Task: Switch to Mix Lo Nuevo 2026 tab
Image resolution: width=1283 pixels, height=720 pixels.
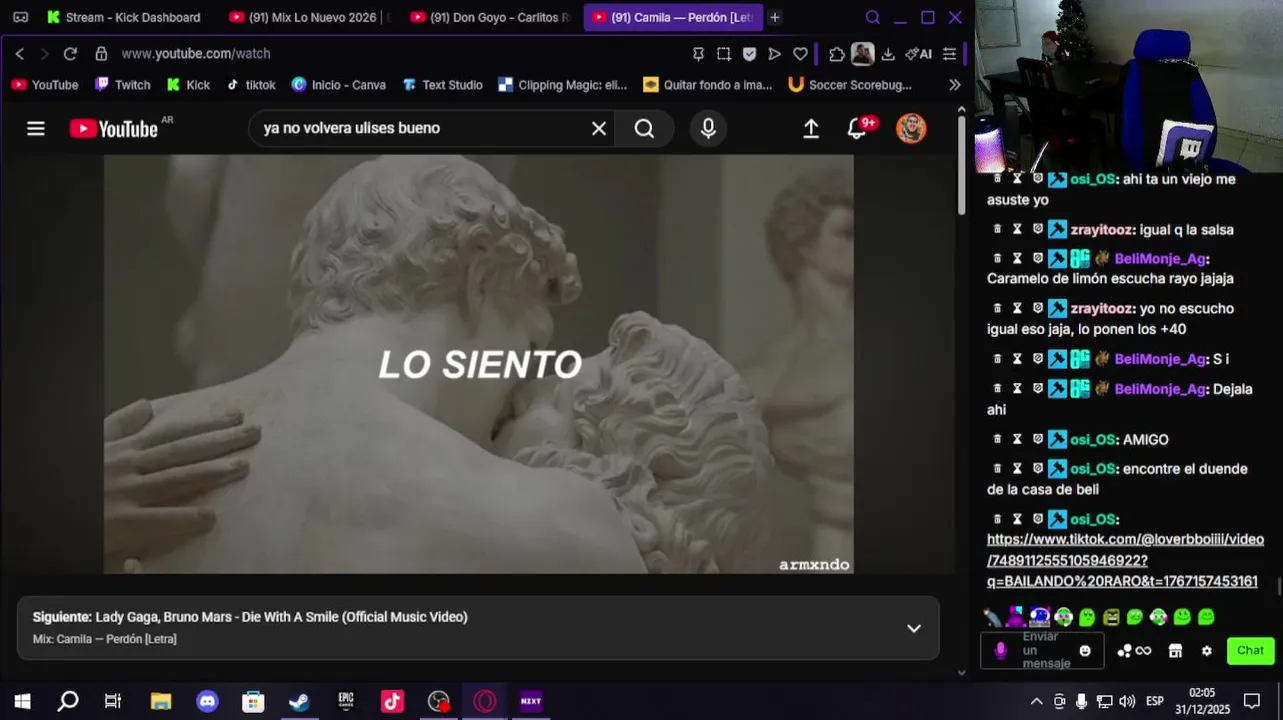Action: [308, 17]
